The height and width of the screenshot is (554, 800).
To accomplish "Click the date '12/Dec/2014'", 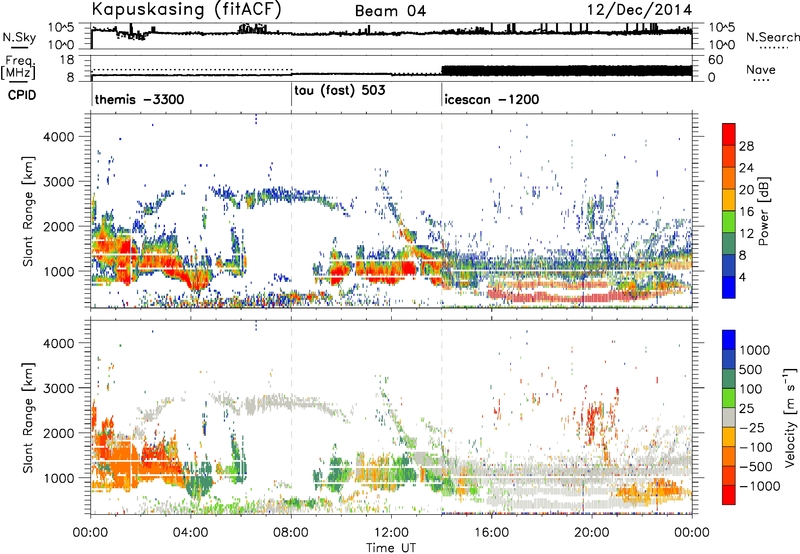I will [639, 10].
